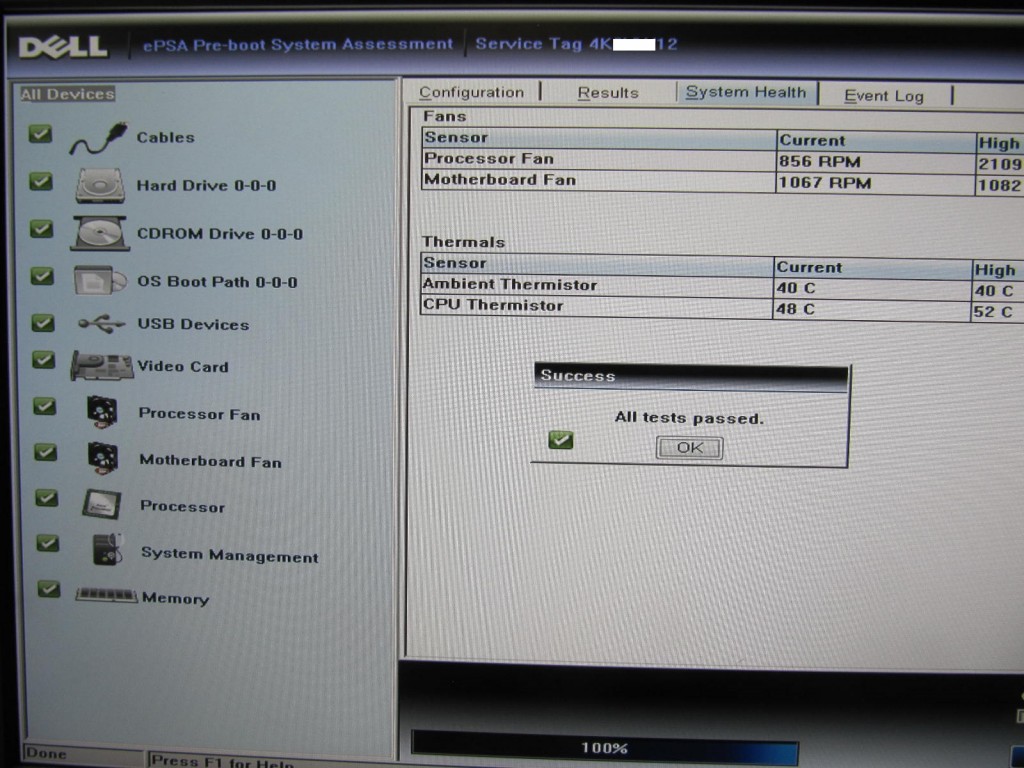Select the OS Boot Path icon

click(x=99, y=281)
